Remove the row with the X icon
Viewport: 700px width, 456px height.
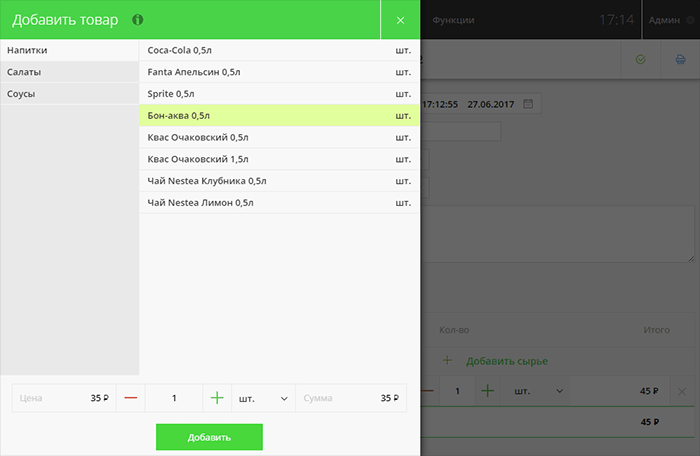click(x=682, y=392)
